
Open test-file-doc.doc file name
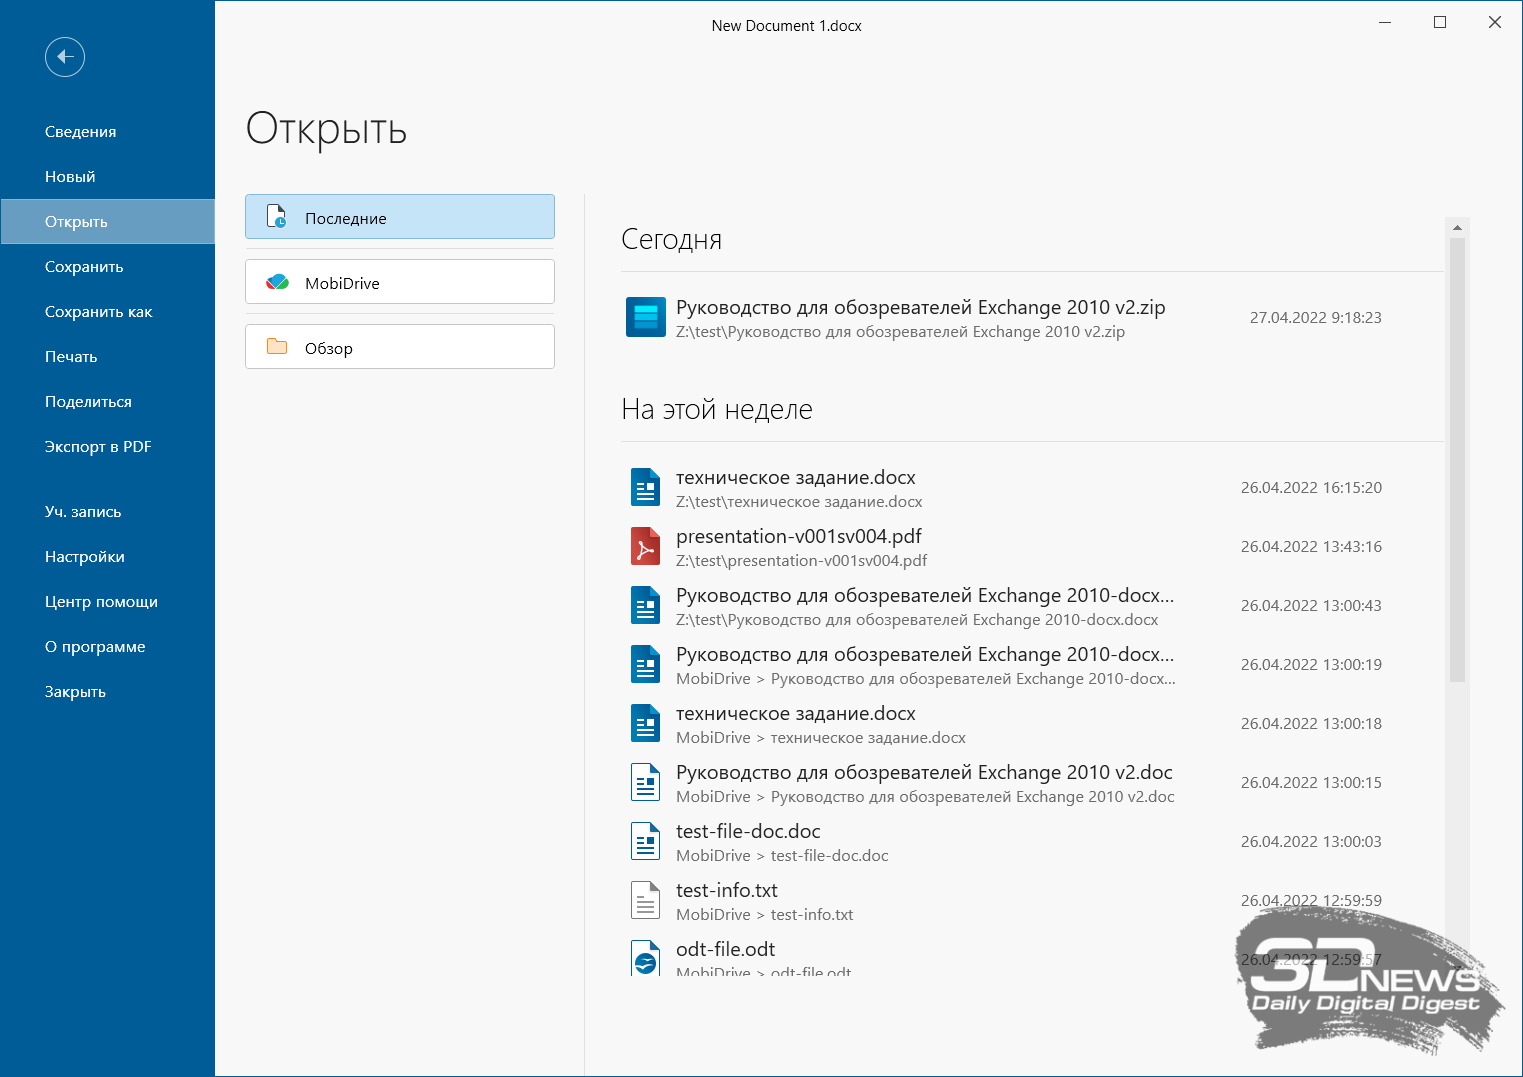point(748,831)
